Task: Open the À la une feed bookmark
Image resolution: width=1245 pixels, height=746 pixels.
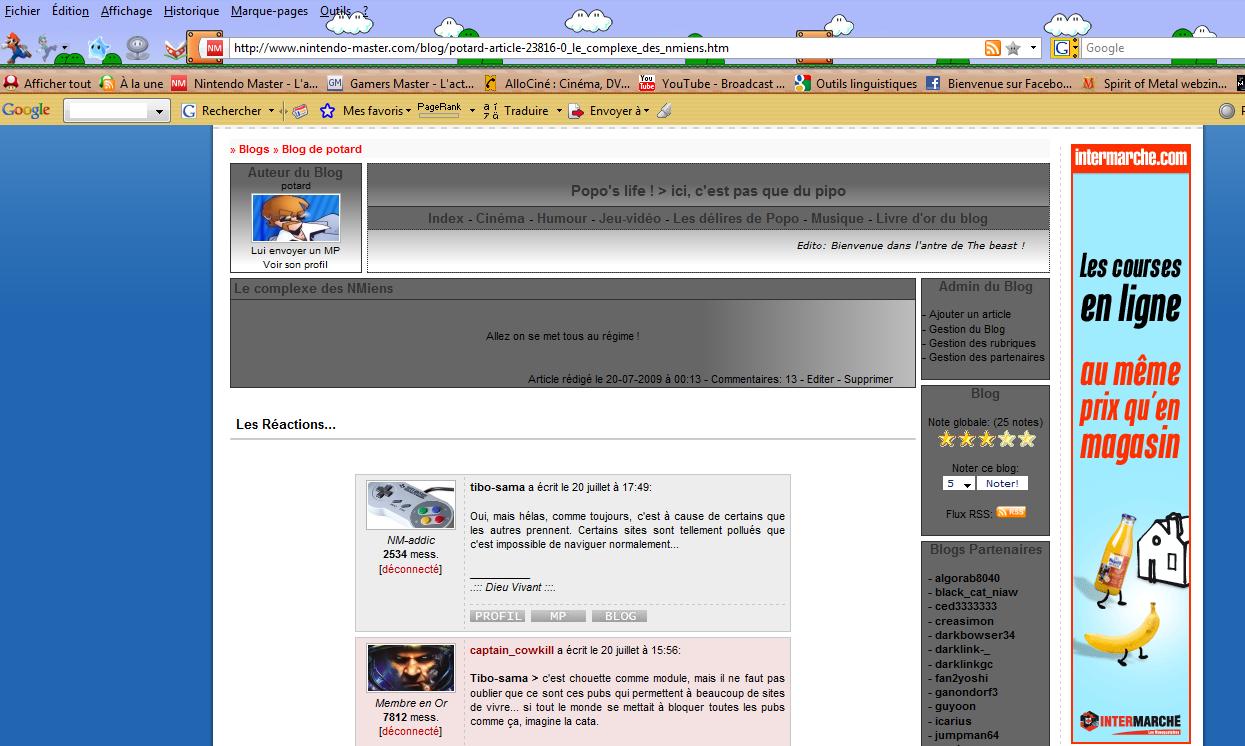Action: click(131, 84)
